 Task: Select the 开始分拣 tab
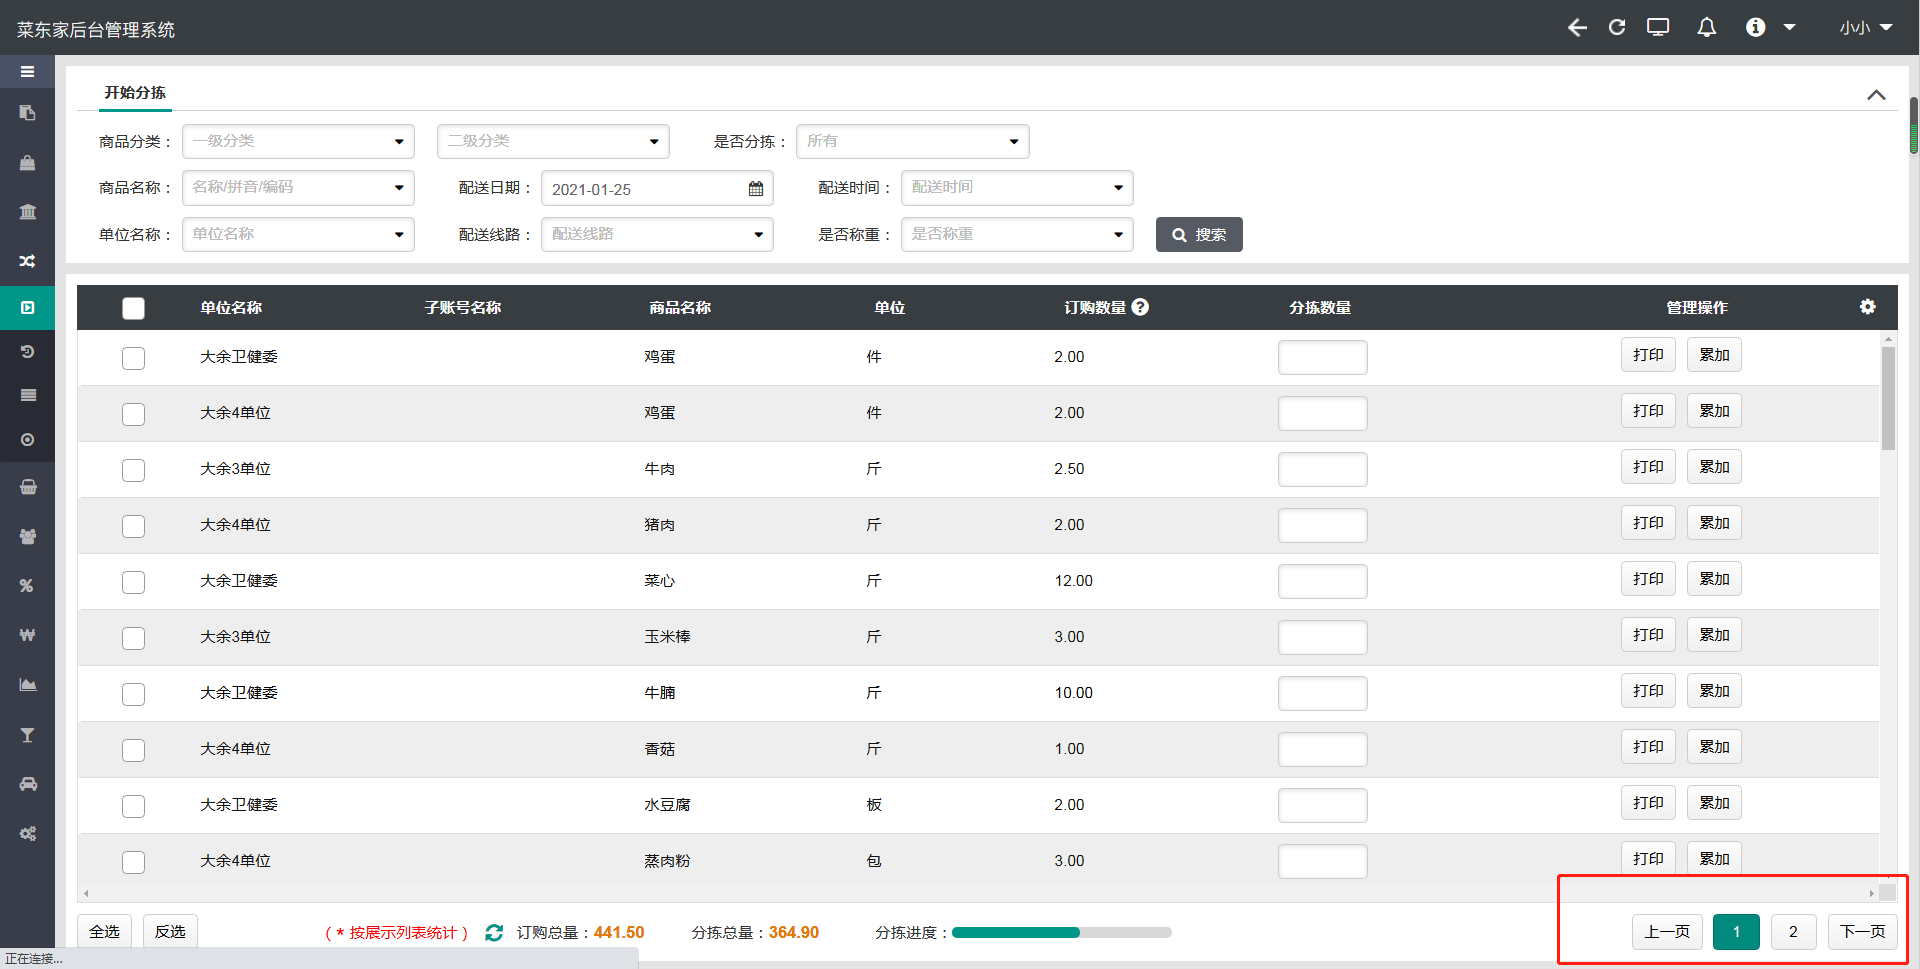pyautogui.click(x=135, y=93)
